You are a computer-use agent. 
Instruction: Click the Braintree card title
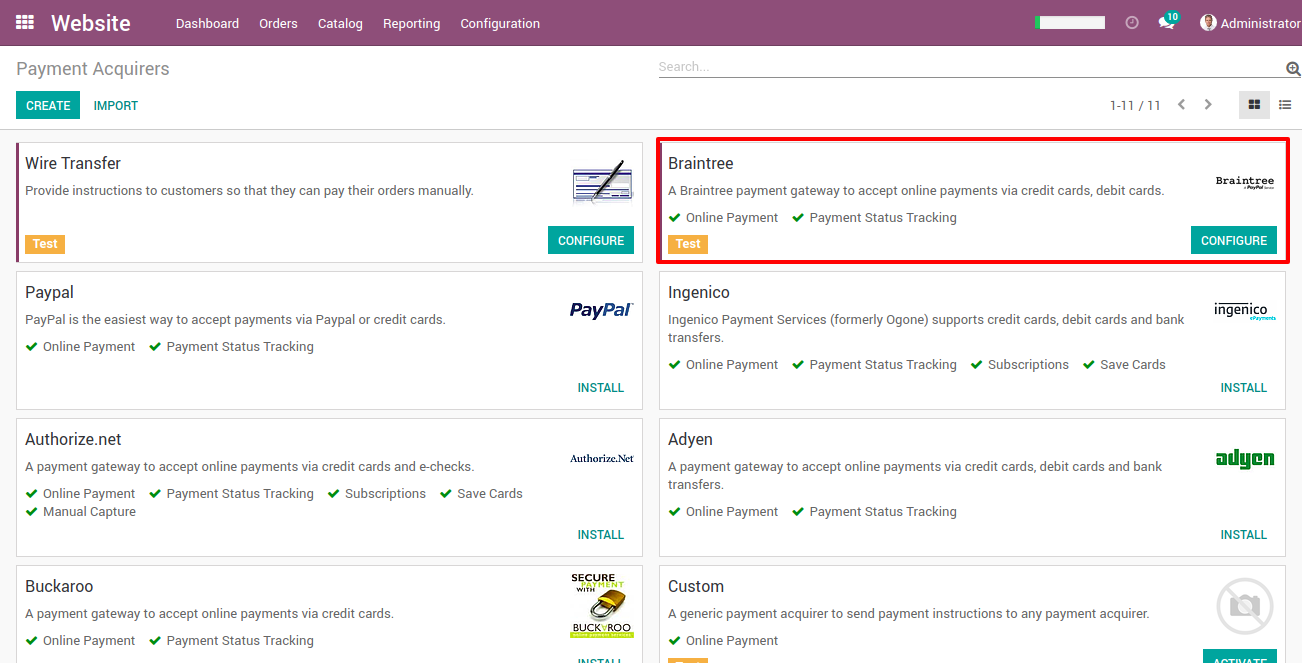tap(701, 163)
